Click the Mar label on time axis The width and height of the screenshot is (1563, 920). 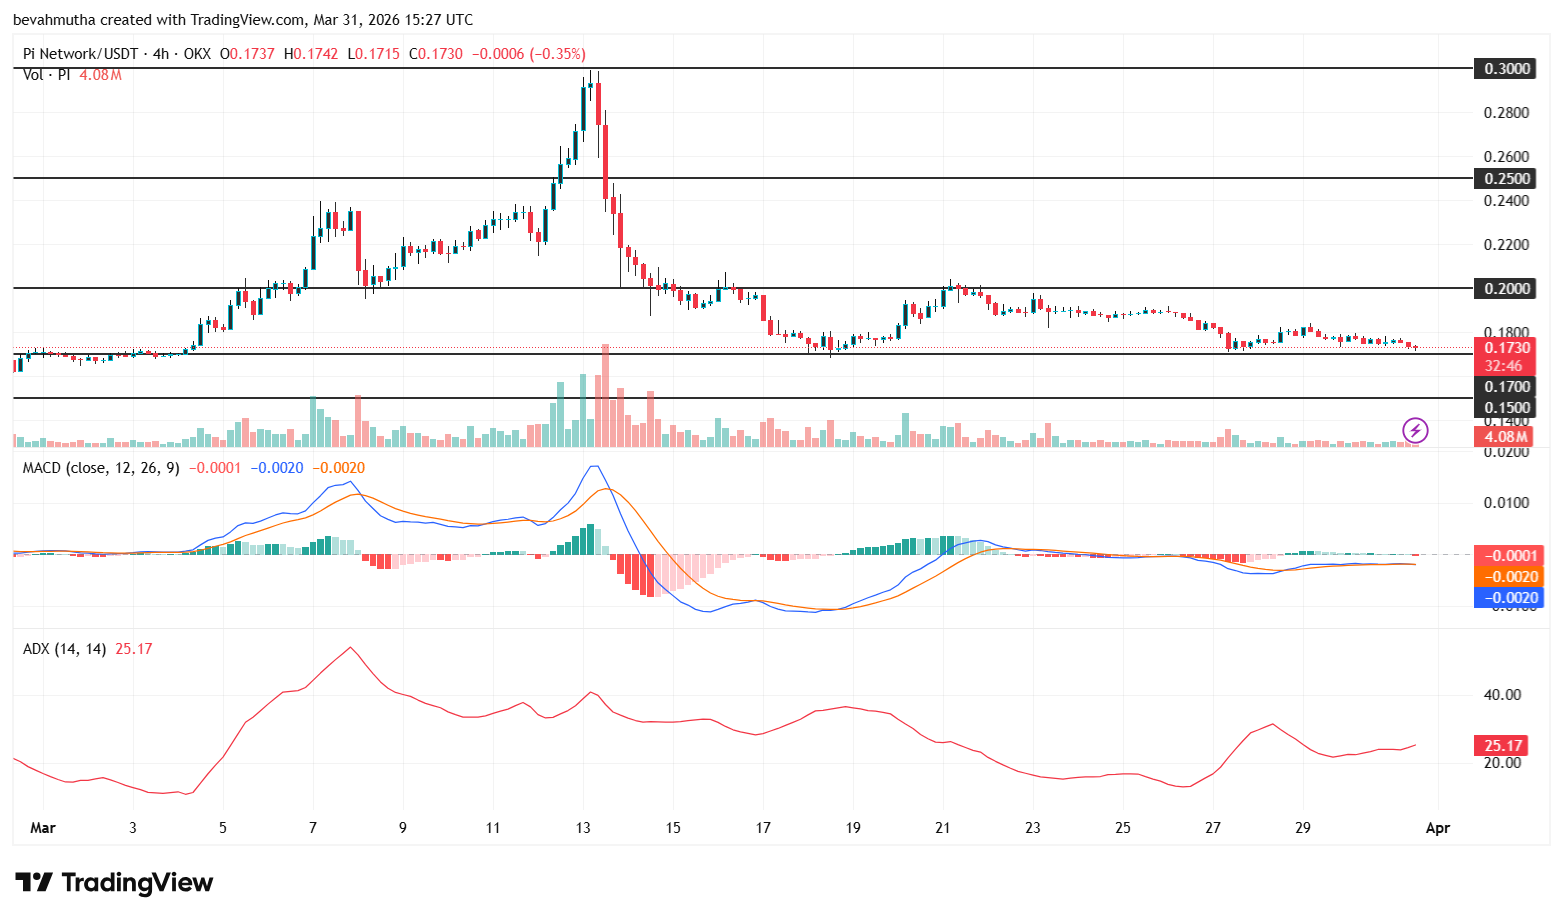click(43, 828)
